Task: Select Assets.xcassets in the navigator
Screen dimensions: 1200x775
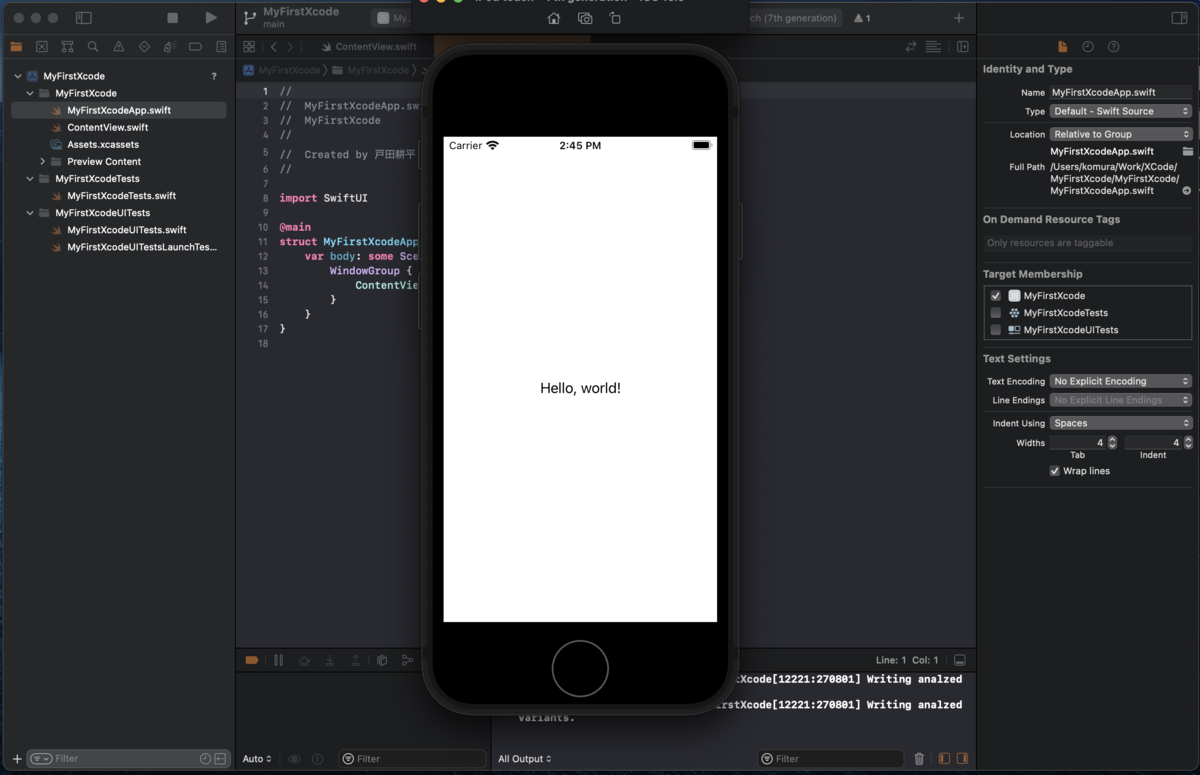Action: pyautogui.click(x=103, y=144)
